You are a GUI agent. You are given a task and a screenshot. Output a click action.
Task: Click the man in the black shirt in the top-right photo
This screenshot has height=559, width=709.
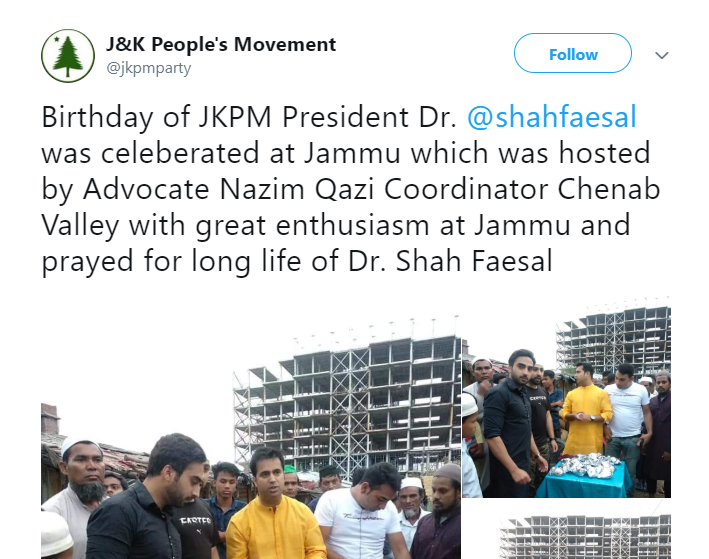pos(512,423)
